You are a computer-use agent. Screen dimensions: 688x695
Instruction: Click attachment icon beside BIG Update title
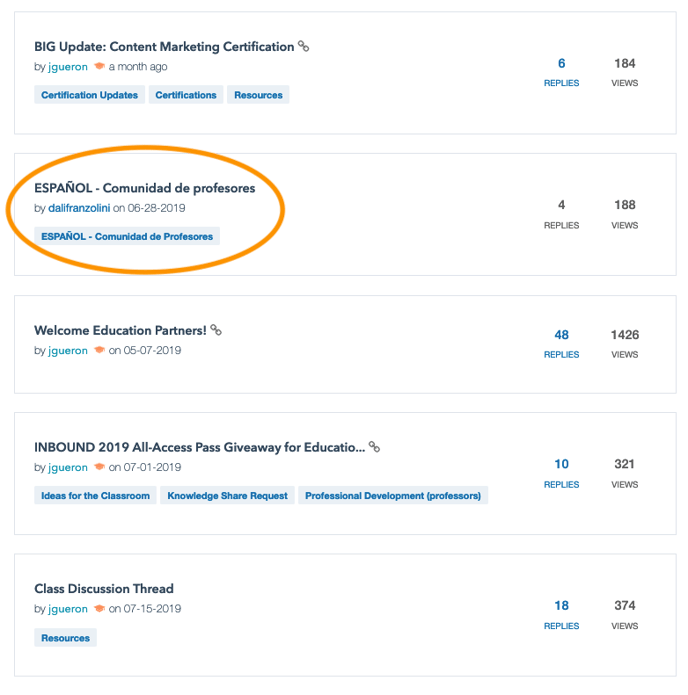304,46
